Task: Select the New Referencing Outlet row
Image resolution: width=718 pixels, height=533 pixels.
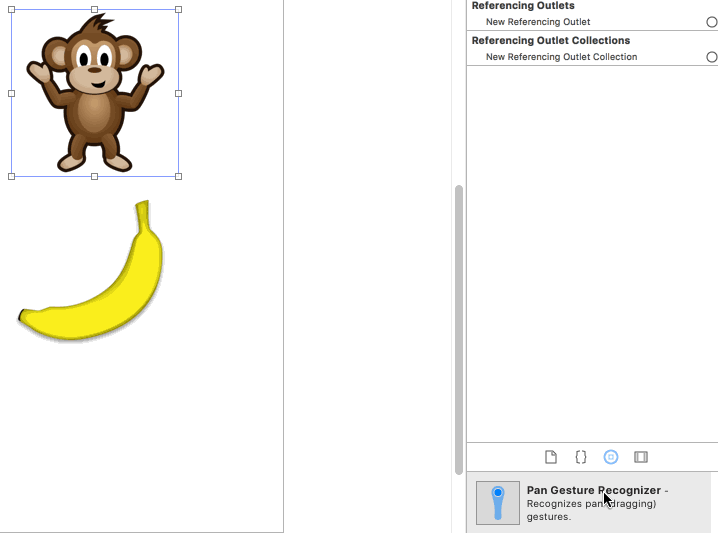Action: pos(538,22)
